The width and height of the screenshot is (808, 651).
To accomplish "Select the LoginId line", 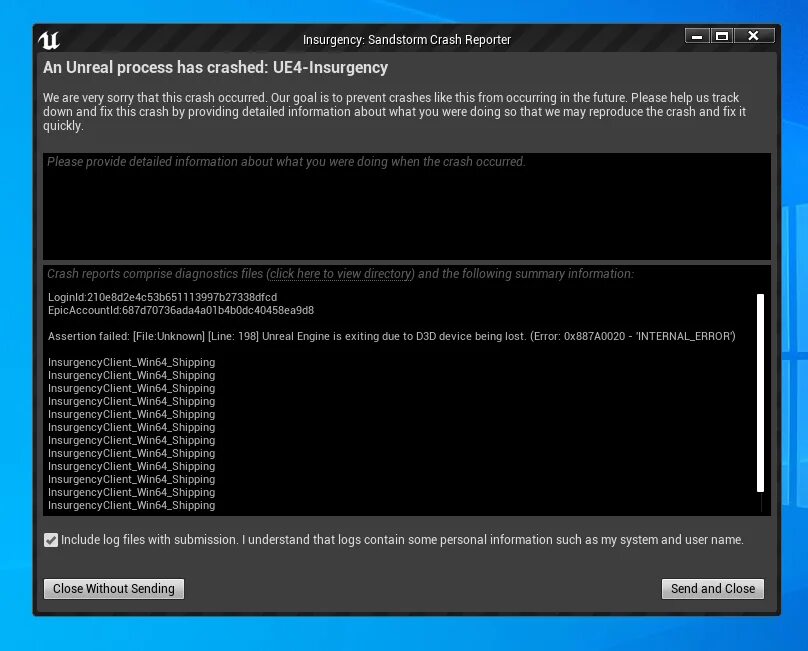I will pyautogui.click(x=162, y=297).
